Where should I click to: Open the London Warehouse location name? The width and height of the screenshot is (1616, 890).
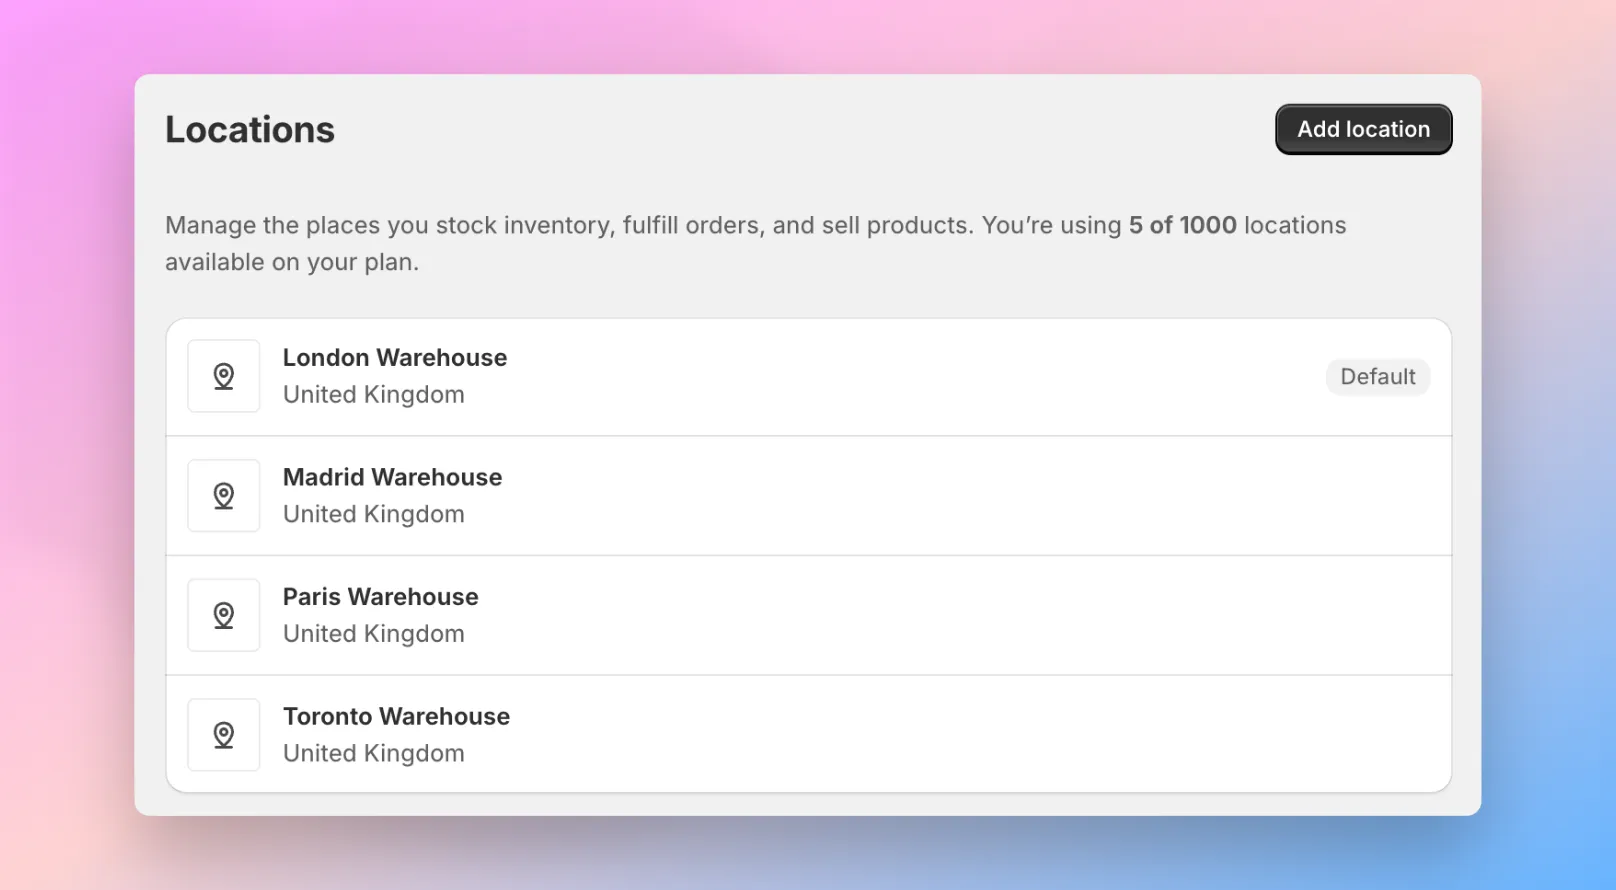(x=395, y=358)
